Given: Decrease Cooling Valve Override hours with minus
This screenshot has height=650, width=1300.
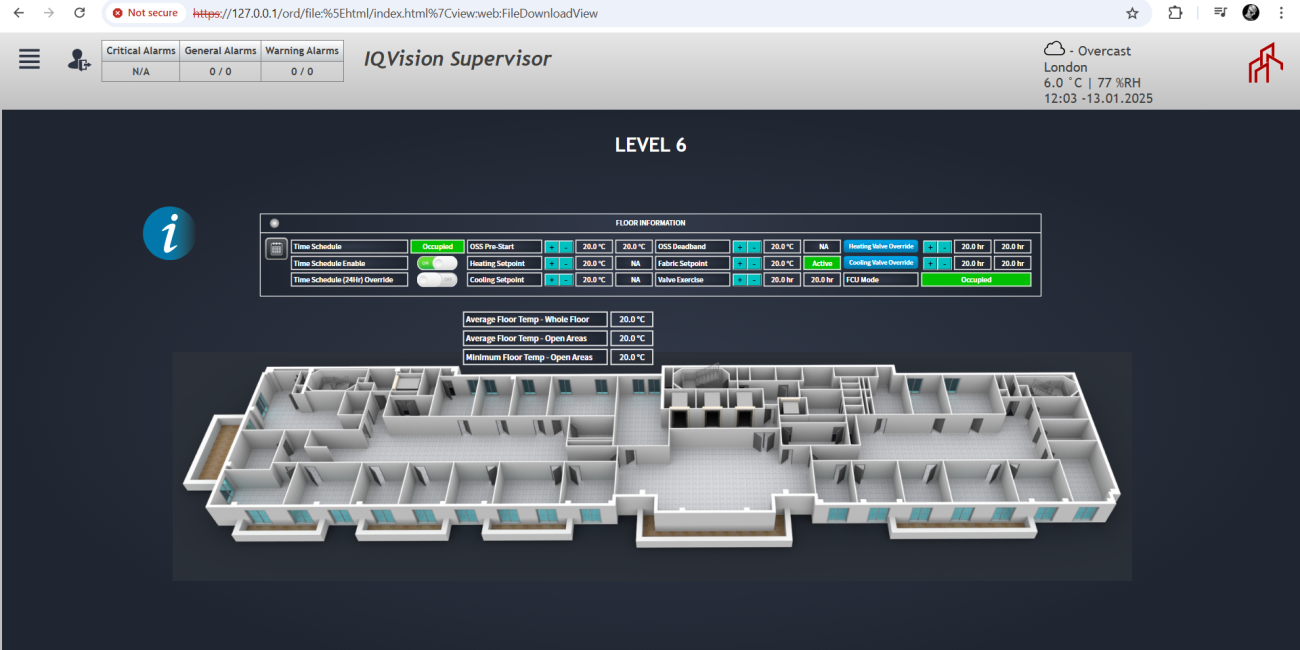Looking at the screenshot, I should pyautogui.click(x=944, y=263).
